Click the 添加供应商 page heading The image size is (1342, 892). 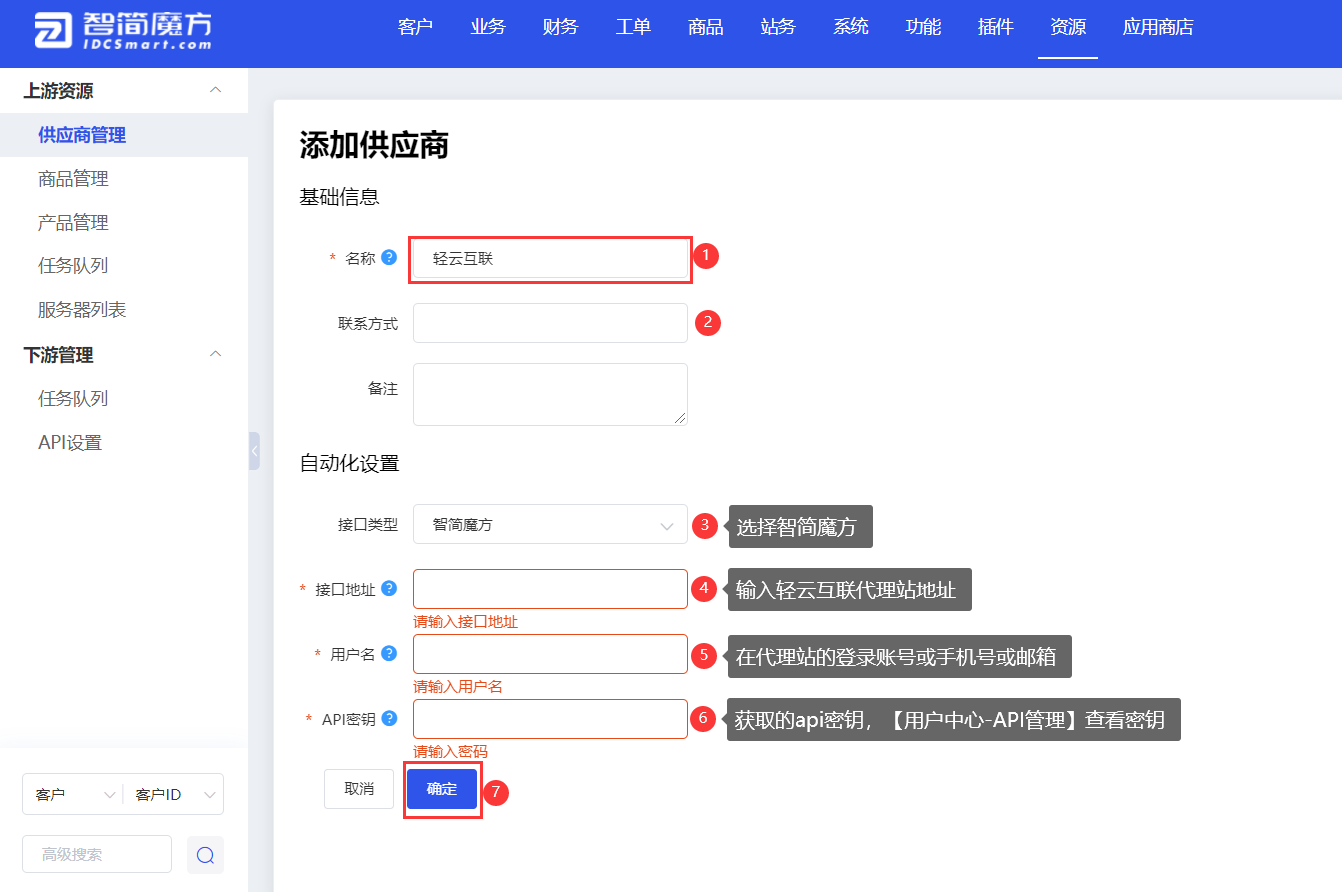pos(374,146)
